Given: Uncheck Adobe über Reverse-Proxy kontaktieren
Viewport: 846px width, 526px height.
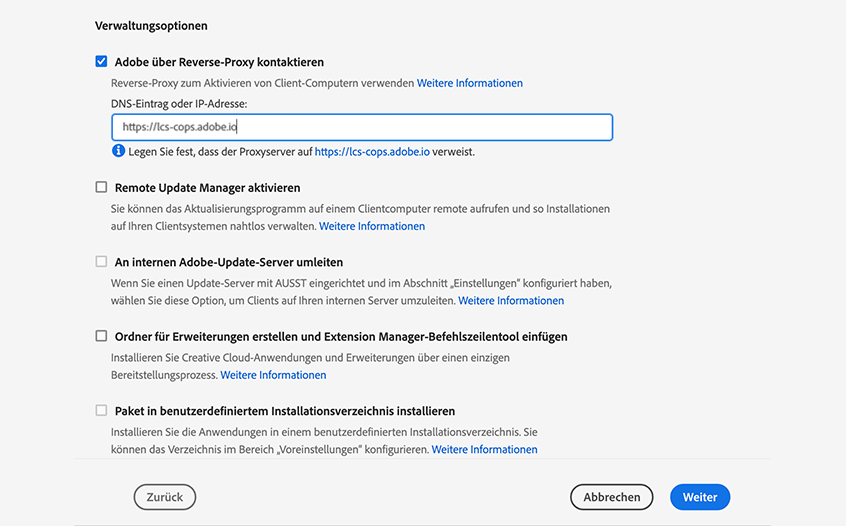Looking at the screenshot, I should pos(101,62).
